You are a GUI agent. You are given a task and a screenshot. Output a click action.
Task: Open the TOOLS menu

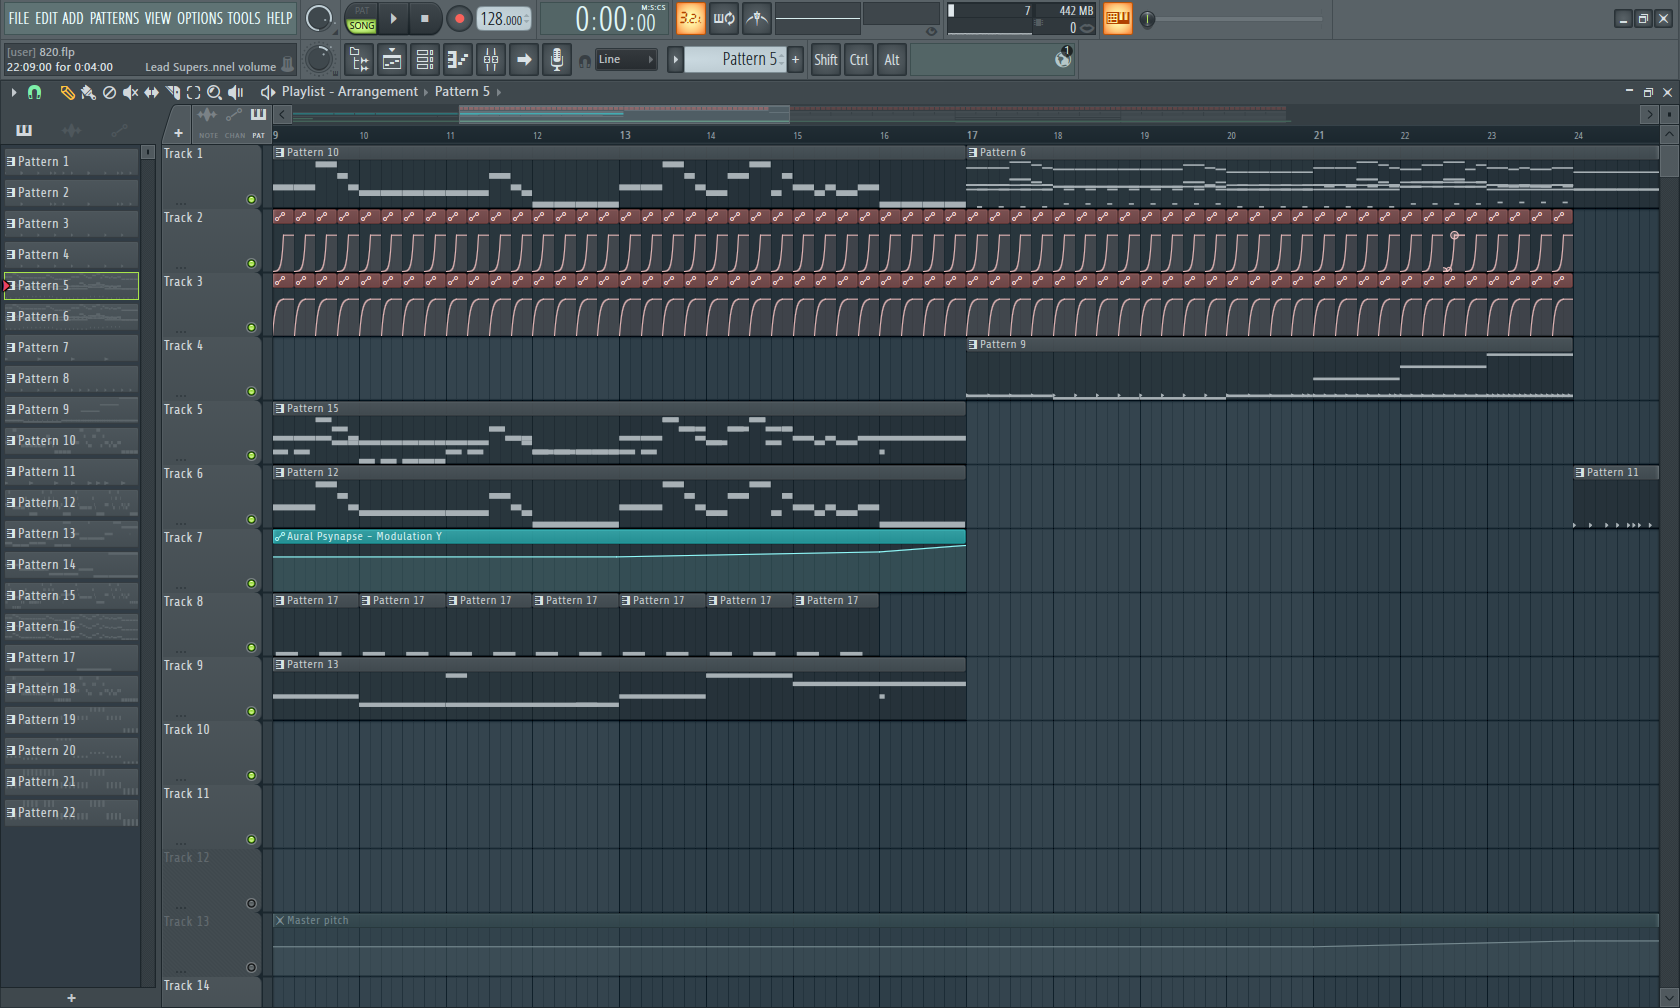click(x=243, y=18)
